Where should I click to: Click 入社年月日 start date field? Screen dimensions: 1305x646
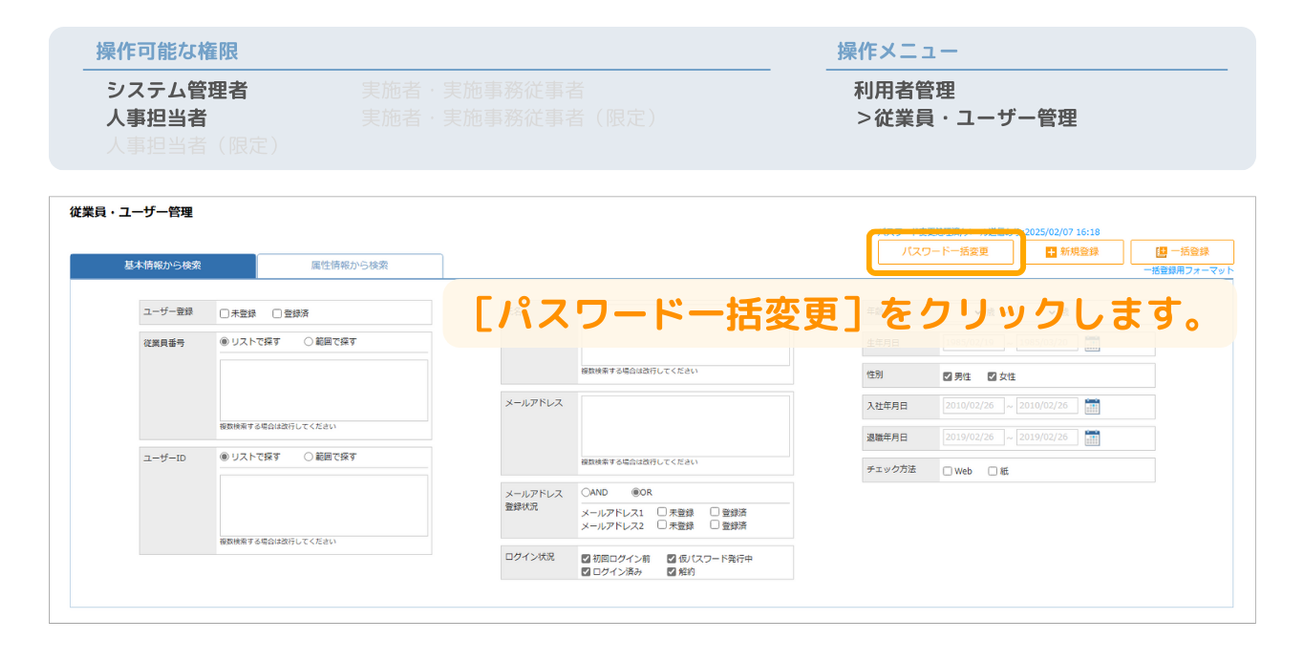pyautogui.click(x=973, y=406)
